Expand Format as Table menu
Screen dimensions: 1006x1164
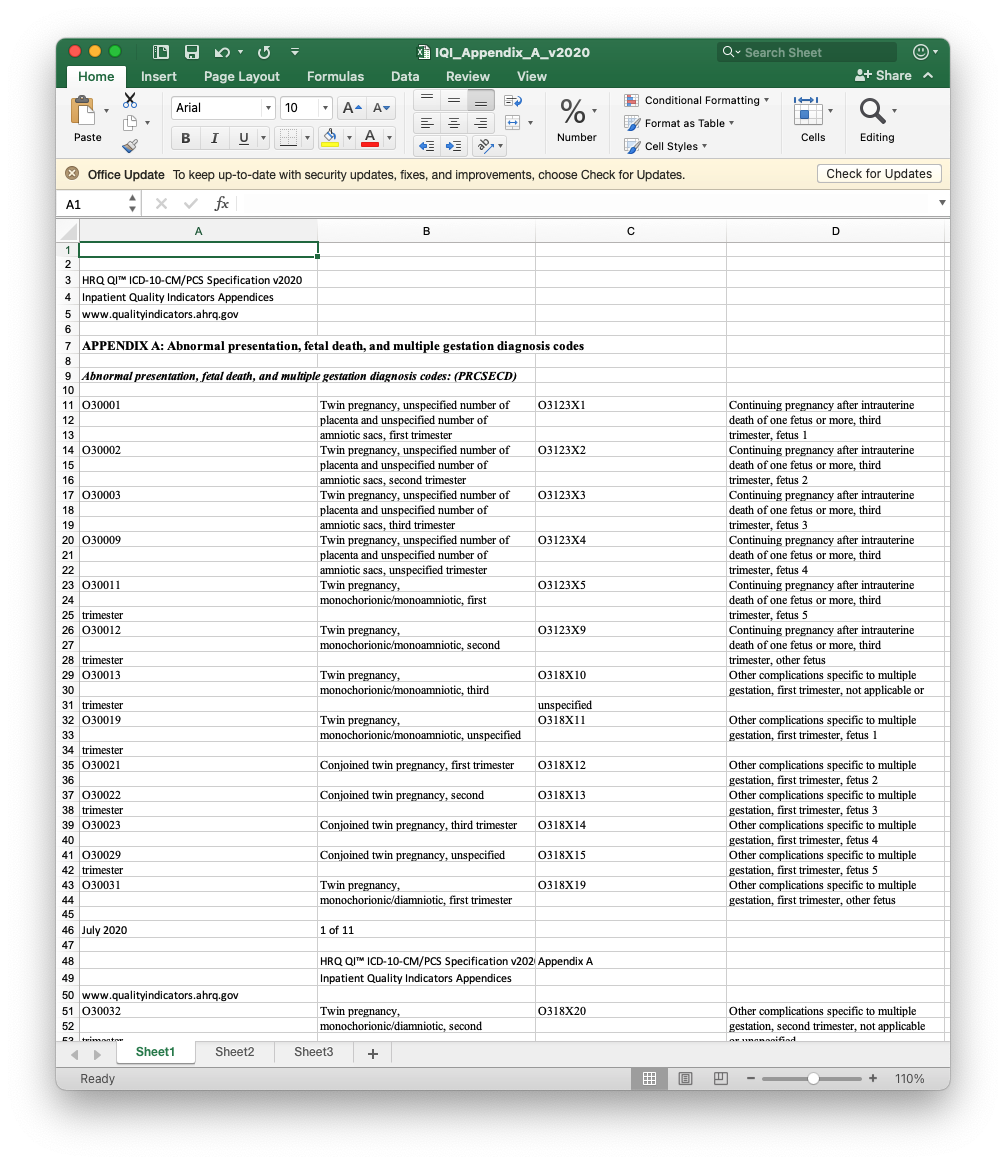(731, 123)
